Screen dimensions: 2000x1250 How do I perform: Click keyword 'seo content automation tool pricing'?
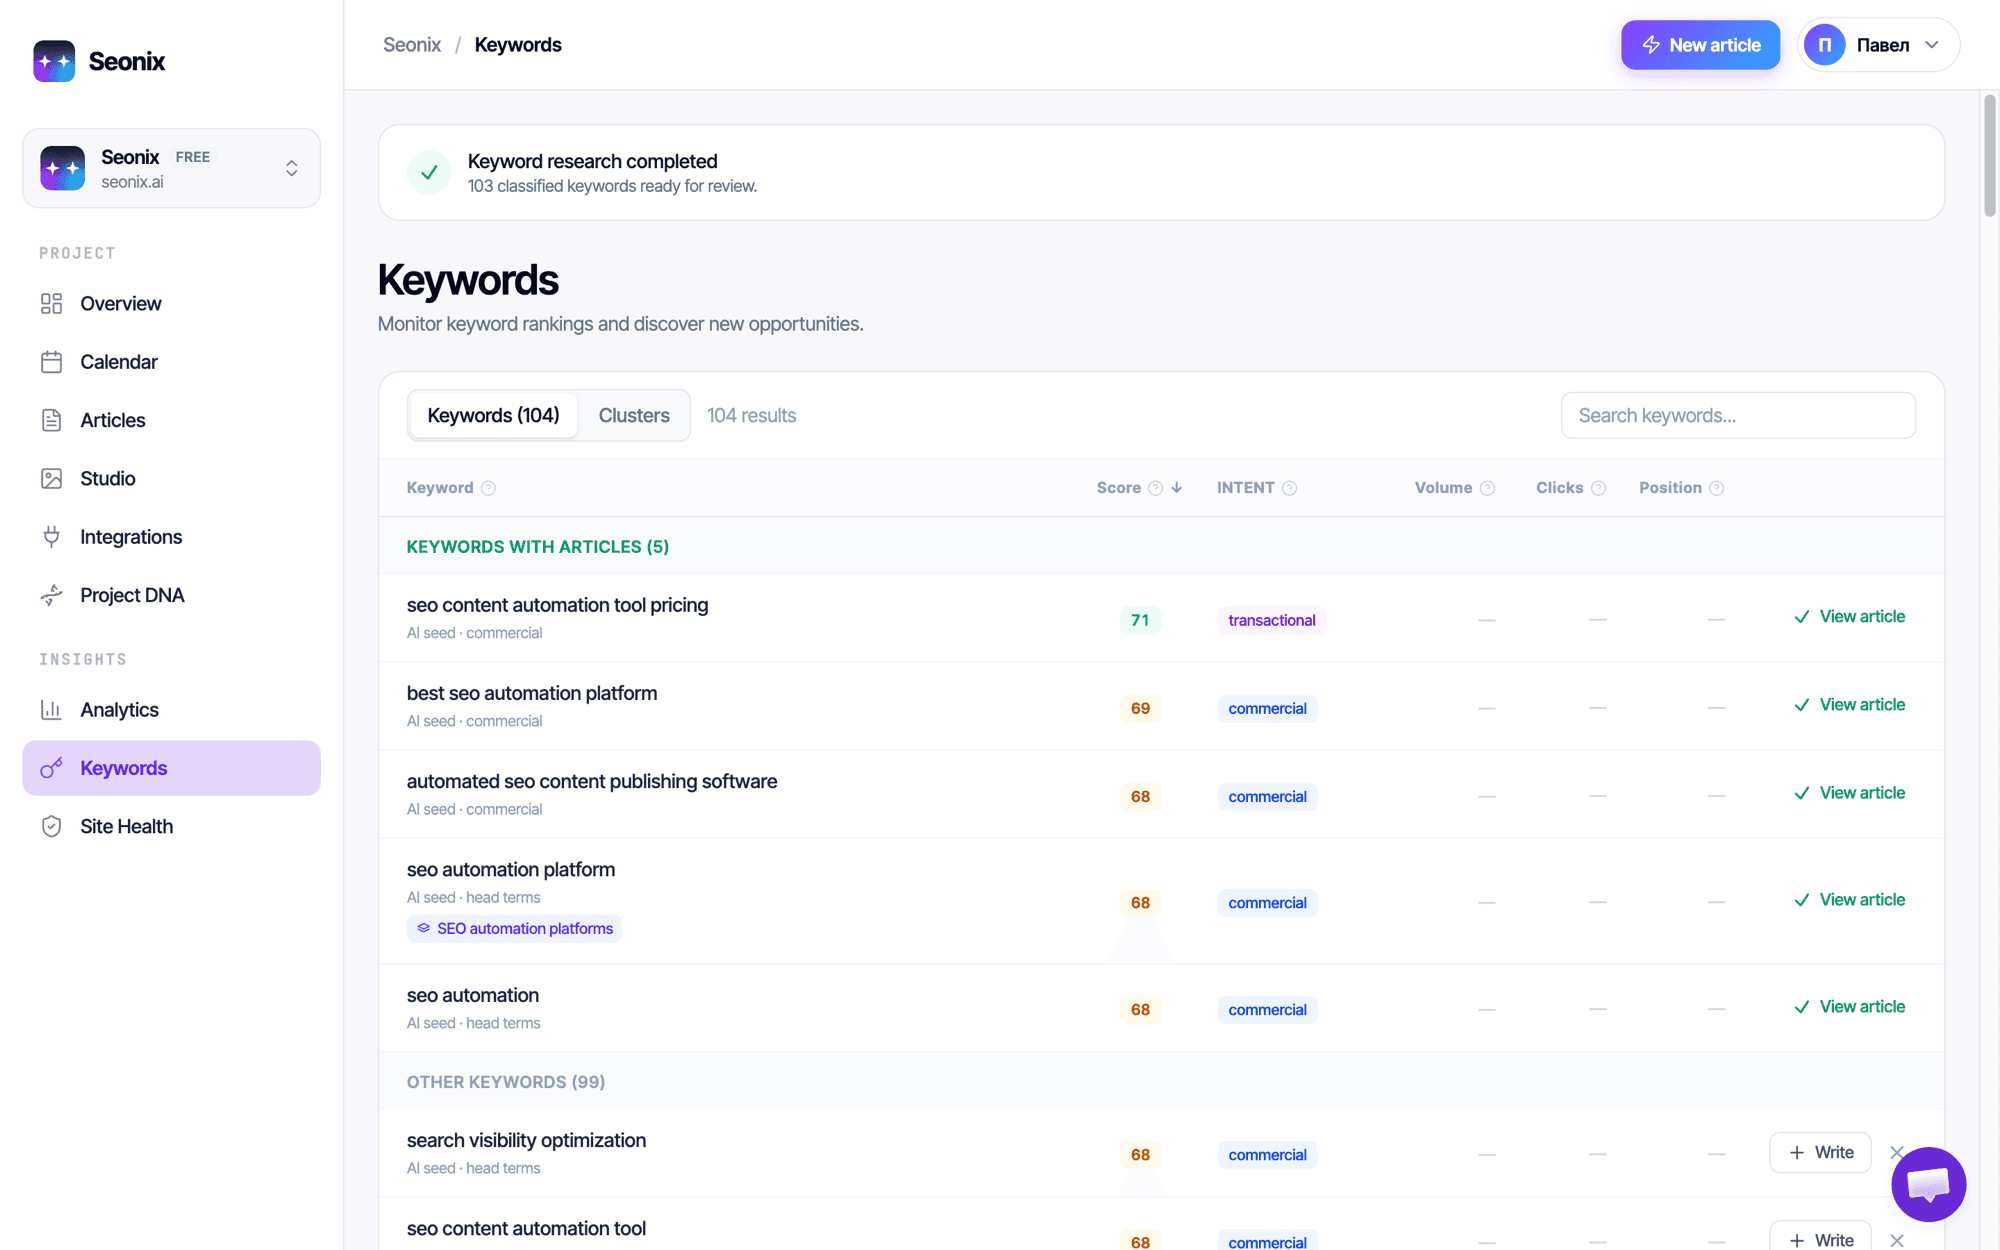tap(557, 605)
